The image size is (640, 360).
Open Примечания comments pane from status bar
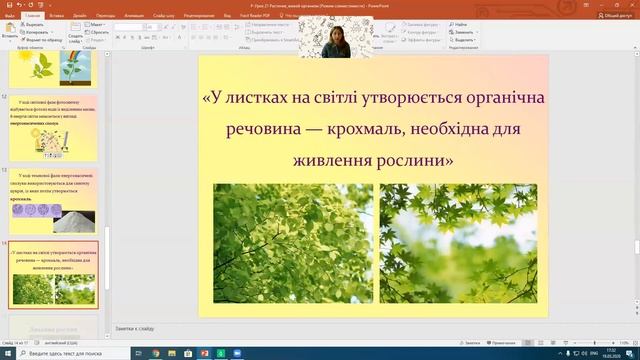click(501, 343)
